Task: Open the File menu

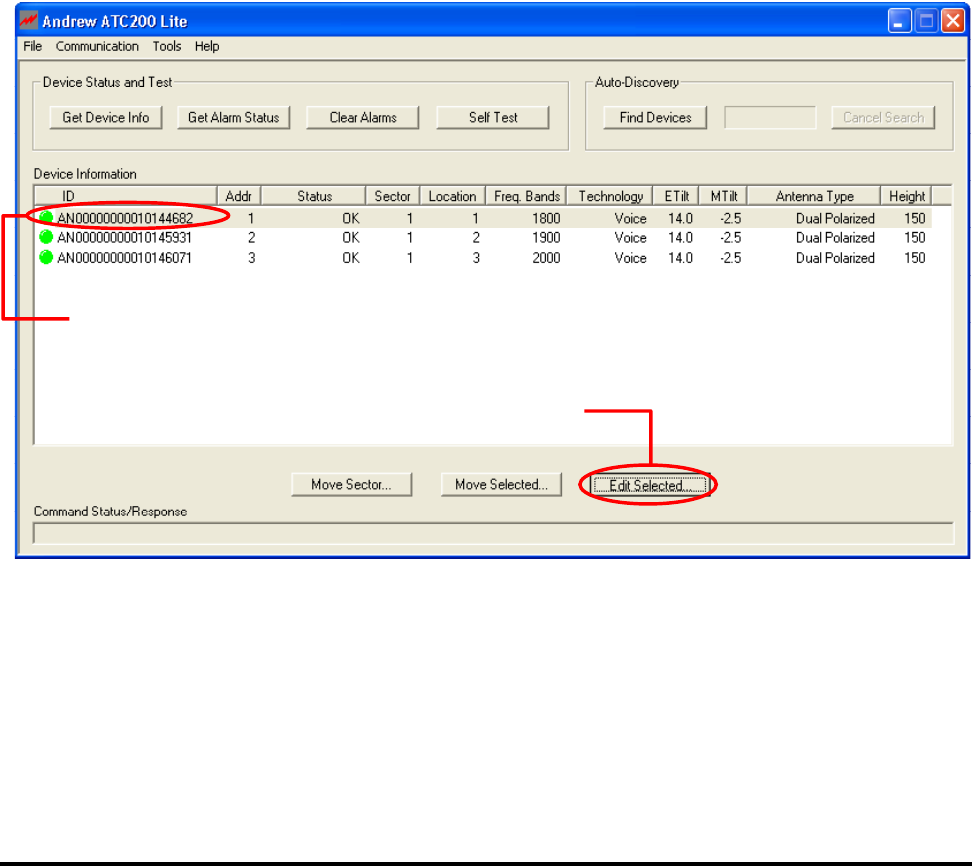Action: click(x=32, y=47)
